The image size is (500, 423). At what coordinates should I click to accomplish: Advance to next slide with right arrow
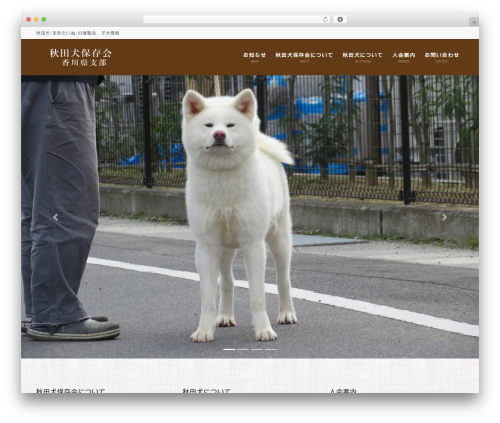click(x=444, y=217)
